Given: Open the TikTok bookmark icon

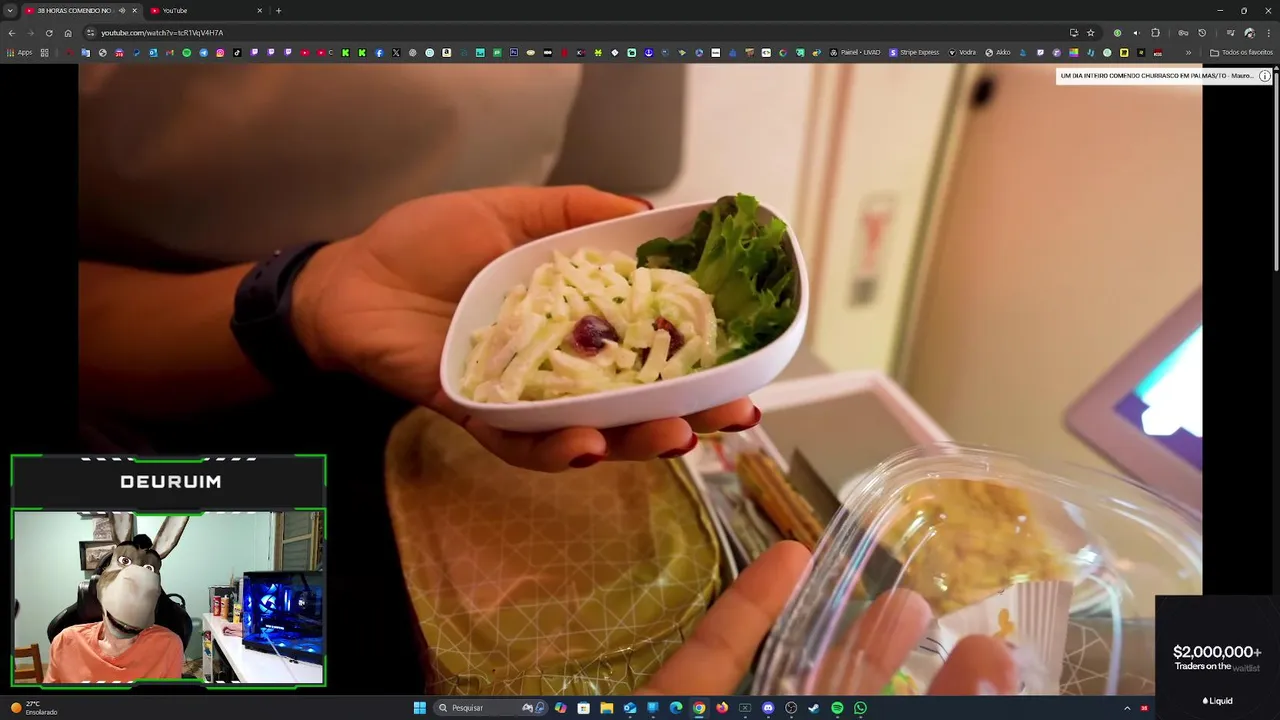Looking at the screenshot, I should [x=237, y=52].
